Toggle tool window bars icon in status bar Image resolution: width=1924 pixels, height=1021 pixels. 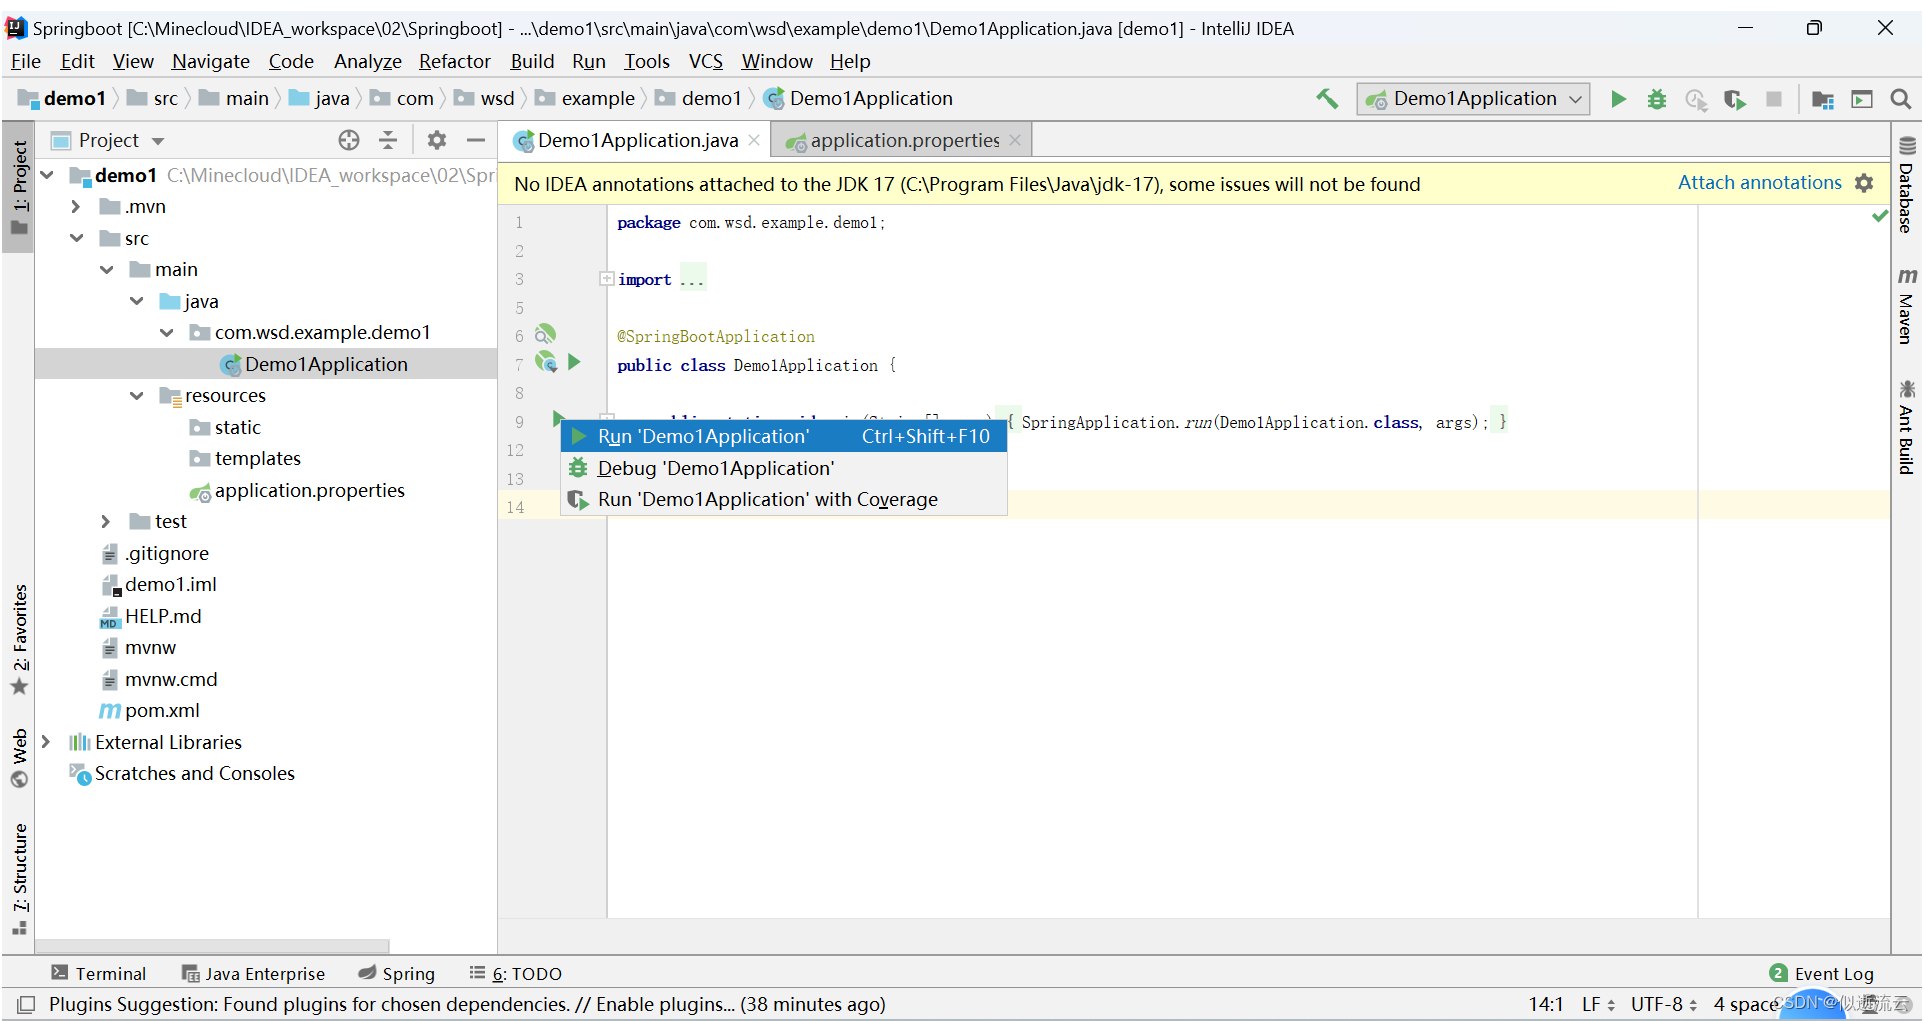tap(26, 1004)
